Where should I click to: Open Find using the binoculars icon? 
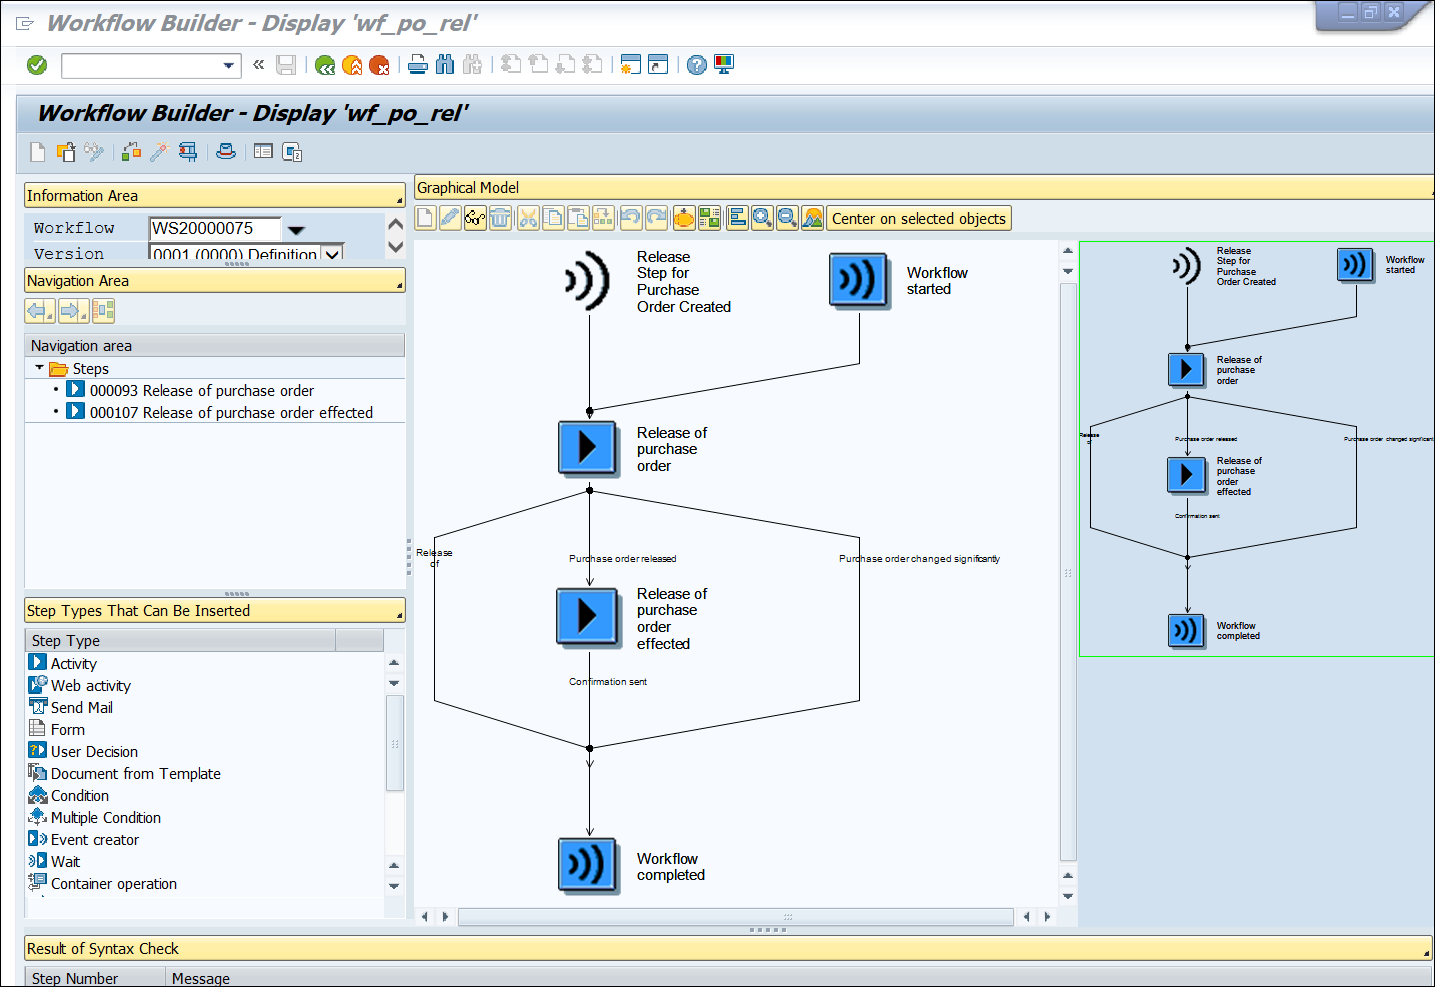(x=446, y=64)
